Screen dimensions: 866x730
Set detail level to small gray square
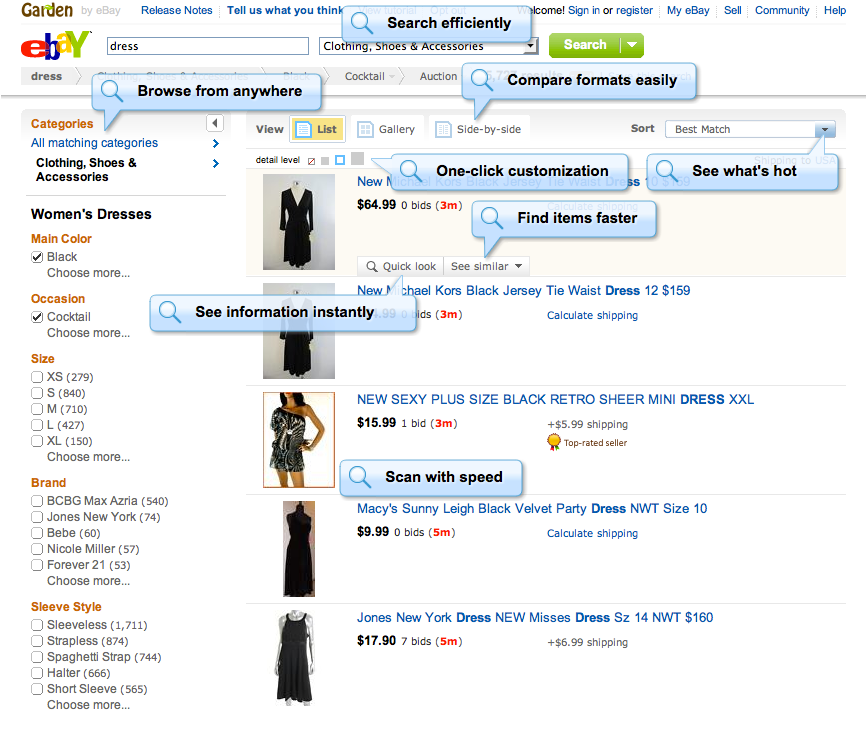[x=325, y=161]
